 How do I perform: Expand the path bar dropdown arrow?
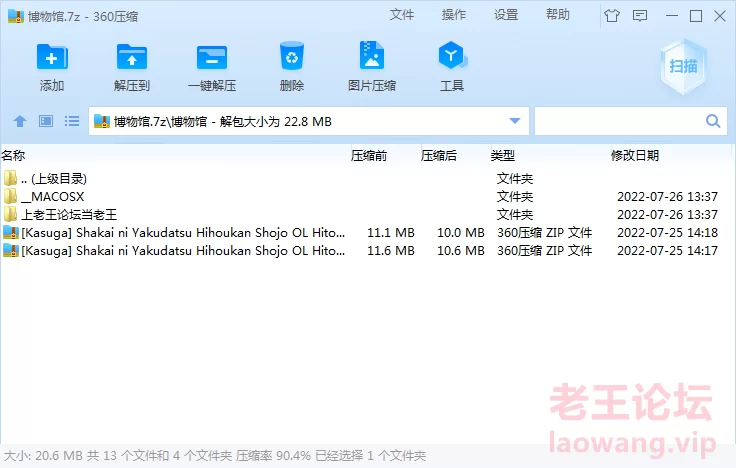coord(514,121)
